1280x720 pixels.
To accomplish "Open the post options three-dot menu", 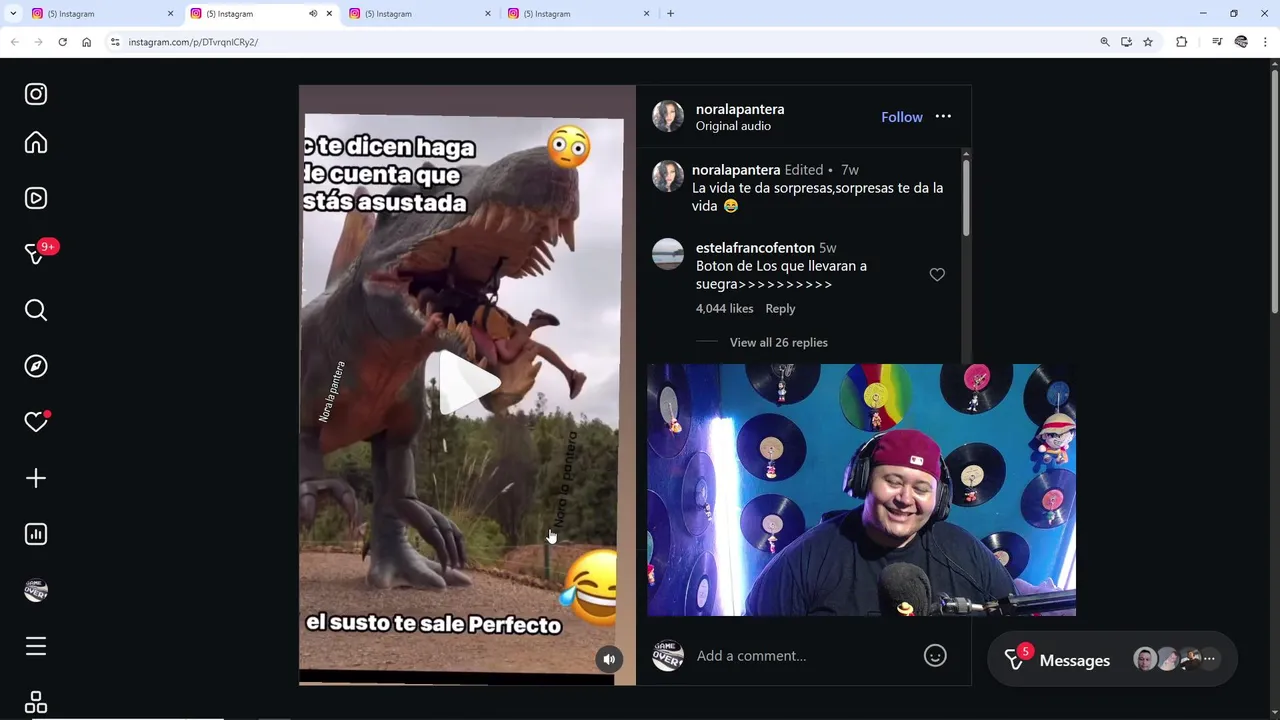I will click(943, 117).
